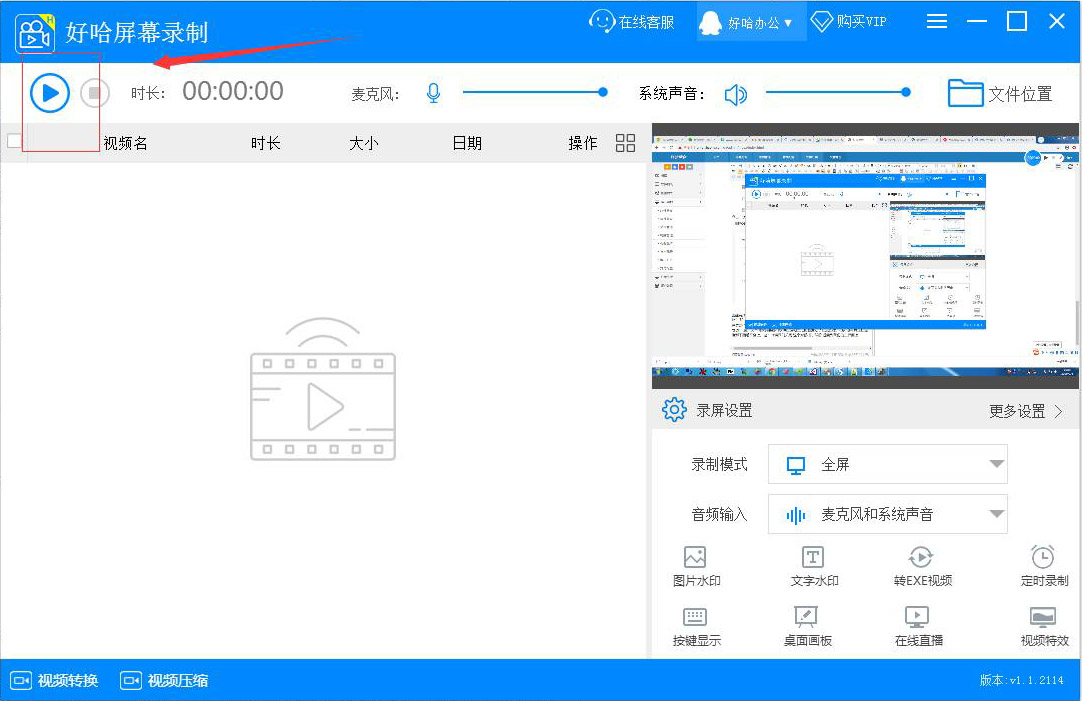Image resolution: width=1082 pixels, height=701 pixels.
Task: Open 视频压缩 video compression
Action: click(164, 680)
